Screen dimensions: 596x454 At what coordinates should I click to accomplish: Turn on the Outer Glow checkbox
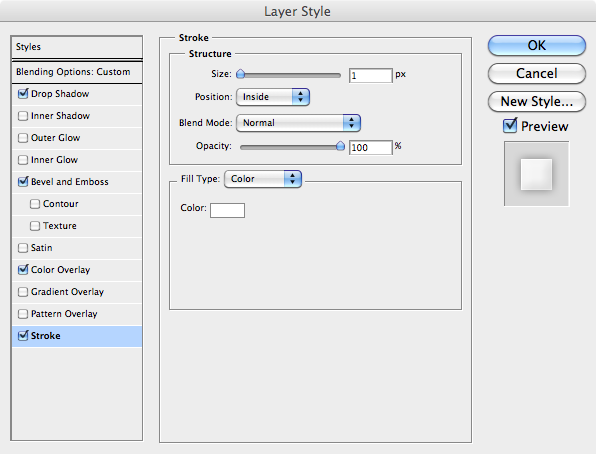23,138
